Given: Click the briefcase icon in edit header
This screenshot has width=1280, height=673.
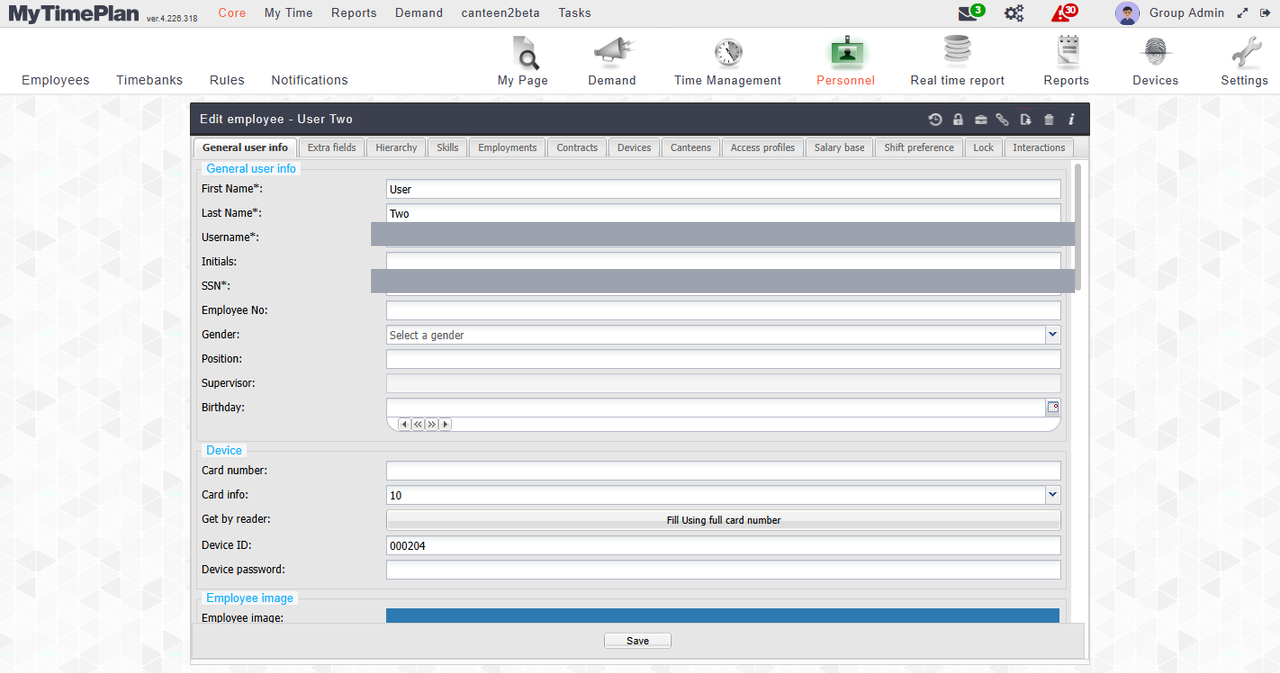Looking at the screenshot, I should tap(981, 119).
